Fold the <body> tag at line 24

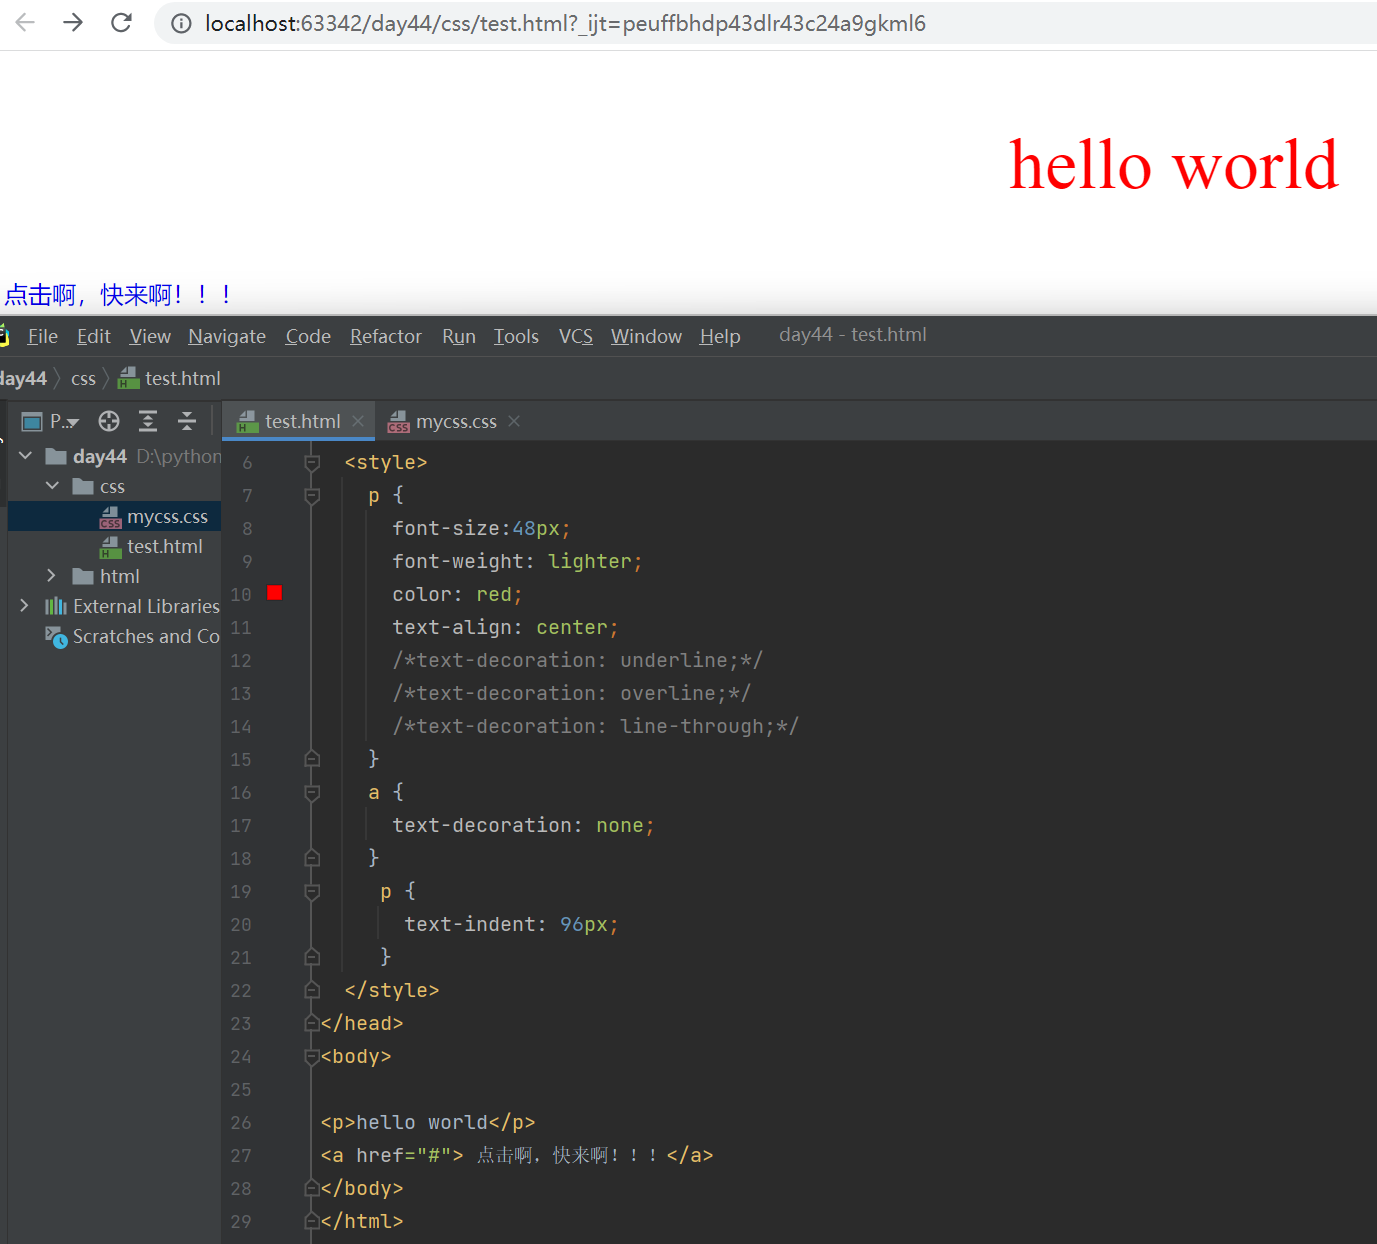[312, 1056]
